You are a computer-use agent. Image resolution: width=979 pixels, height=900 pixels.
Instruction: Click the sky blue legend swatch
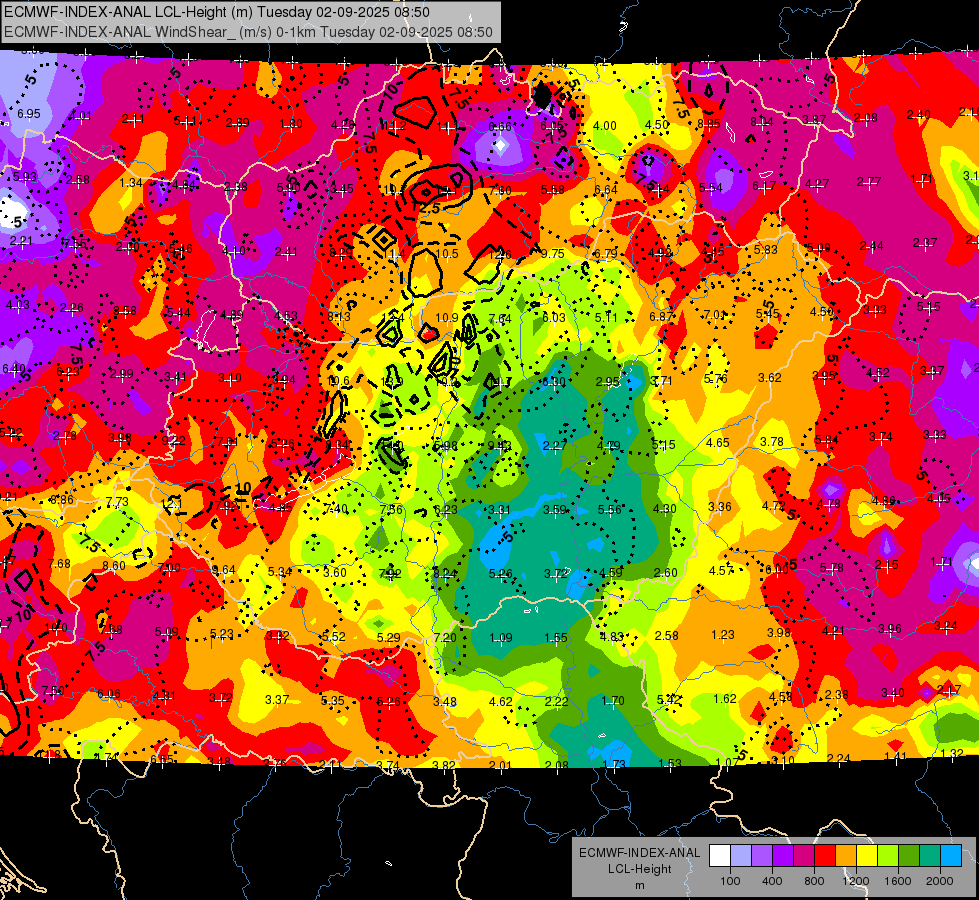[952, 856]
